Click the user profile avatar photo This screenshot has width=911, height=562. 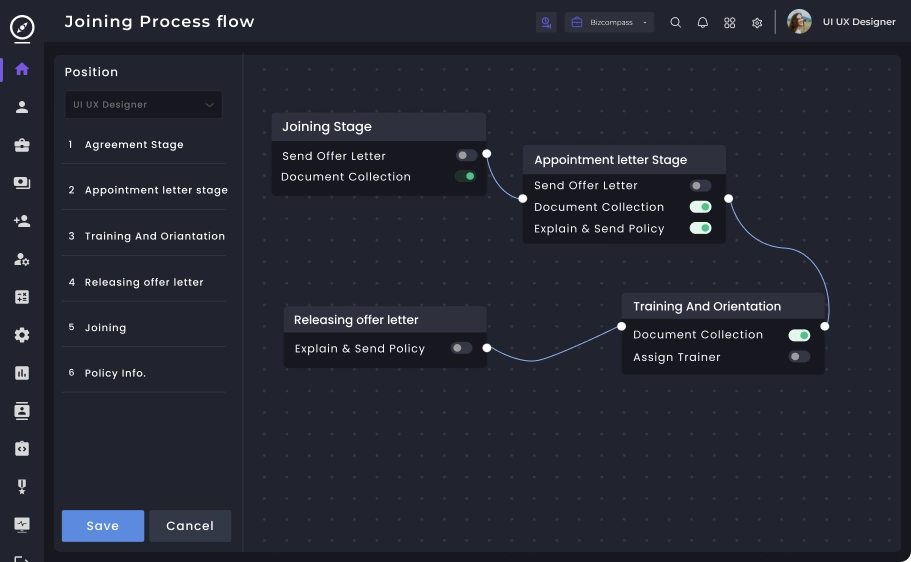799,22
